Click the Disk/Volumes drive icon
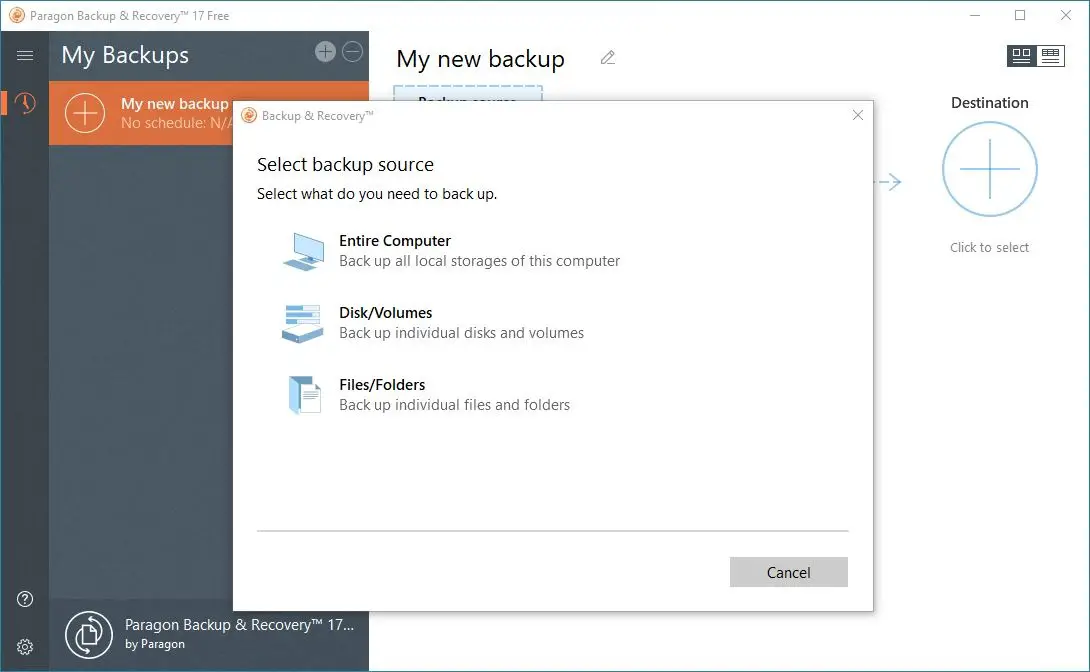1090x672 pixels. click(302, 323)
